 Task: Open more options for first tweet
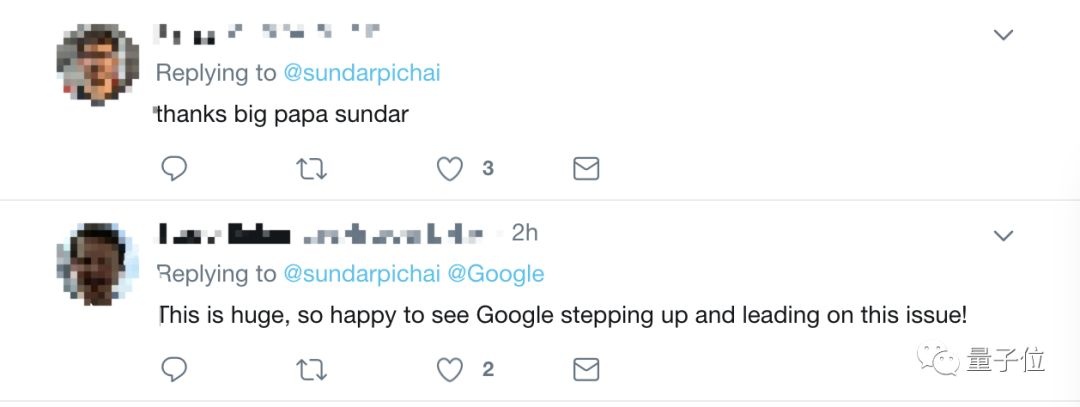[x=1003, y=35]
